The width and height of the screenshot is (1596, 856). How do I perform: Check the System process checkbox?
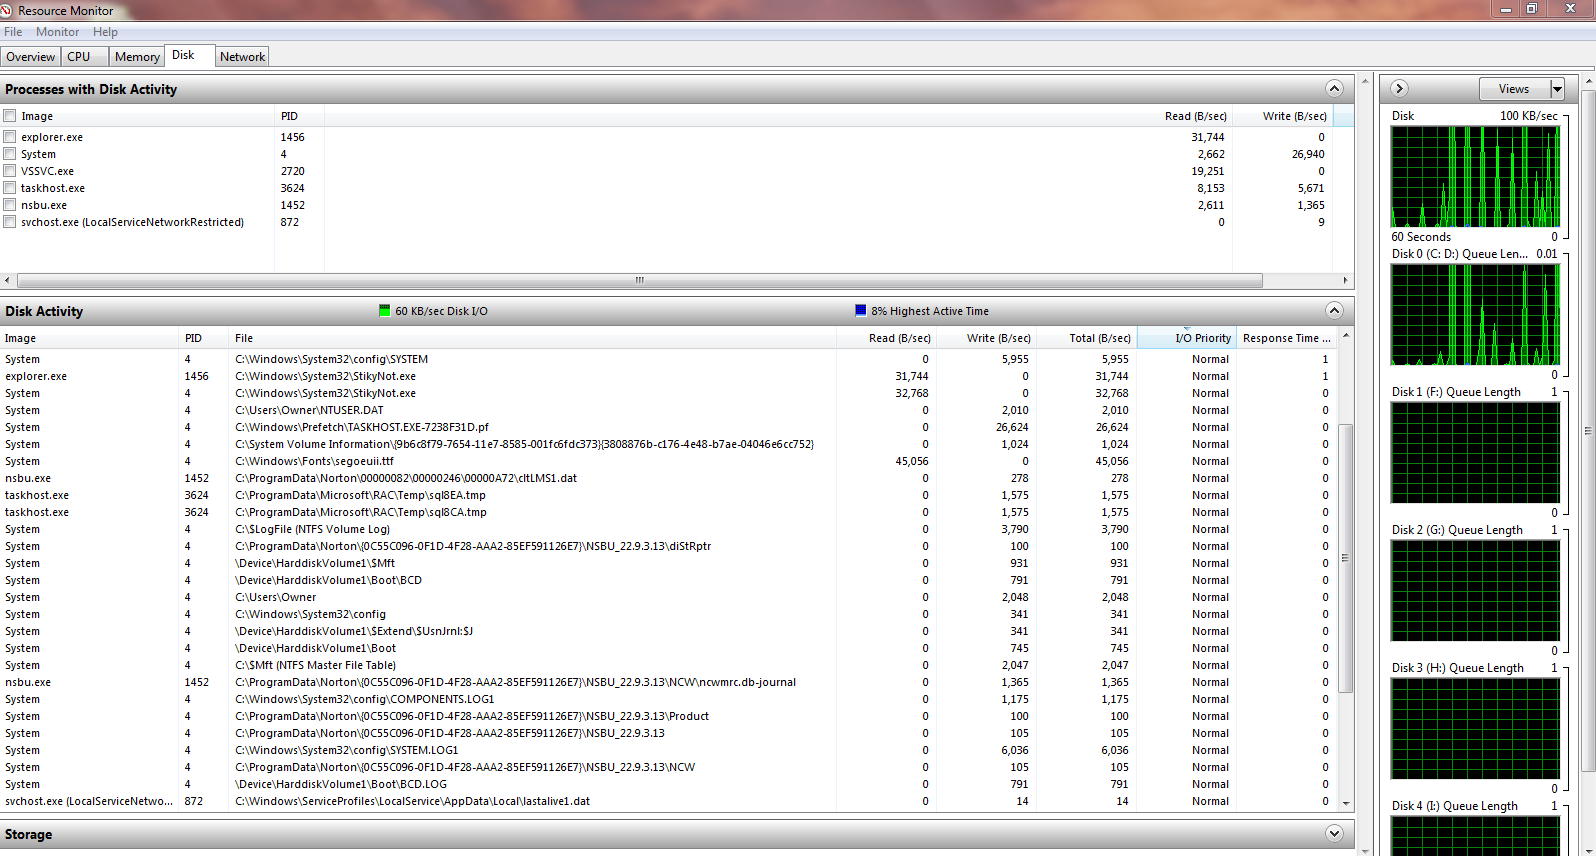point(10,154)
